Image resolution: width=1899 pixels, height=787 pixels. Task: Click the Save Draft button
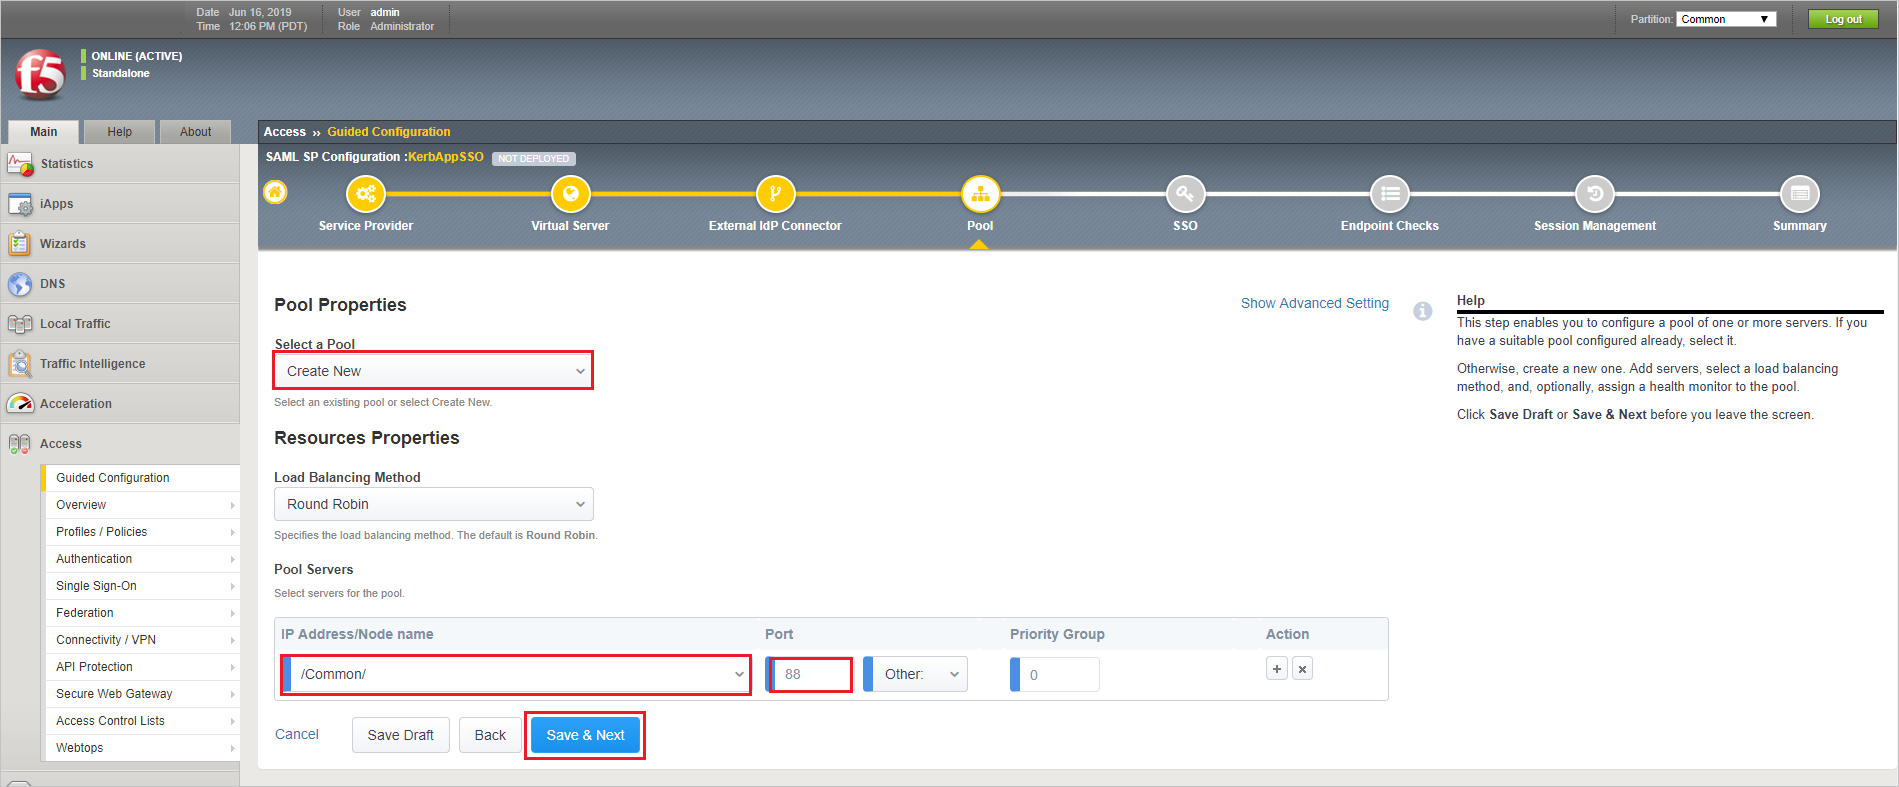coord(401,735)
